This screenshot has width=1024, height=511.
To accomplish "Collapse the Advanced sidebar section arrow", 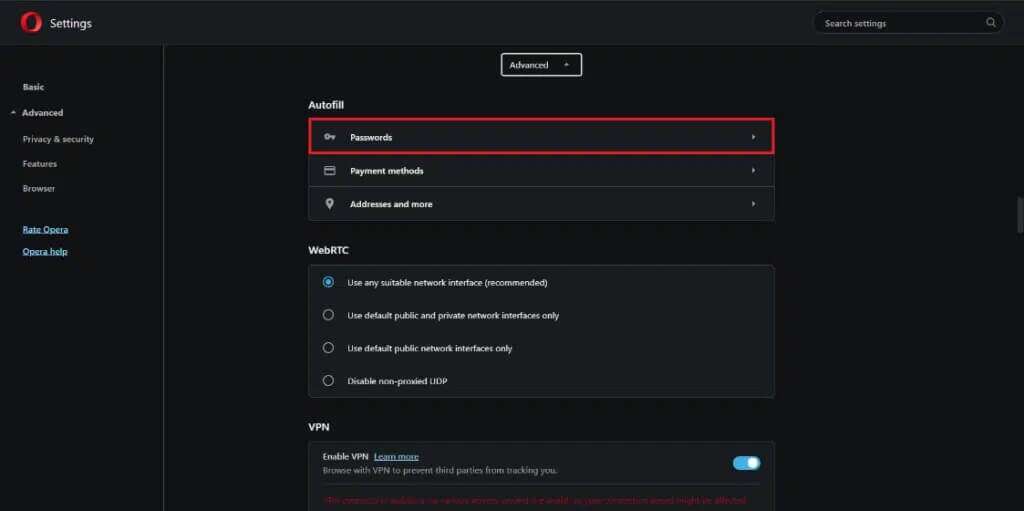I will [13, 112].
